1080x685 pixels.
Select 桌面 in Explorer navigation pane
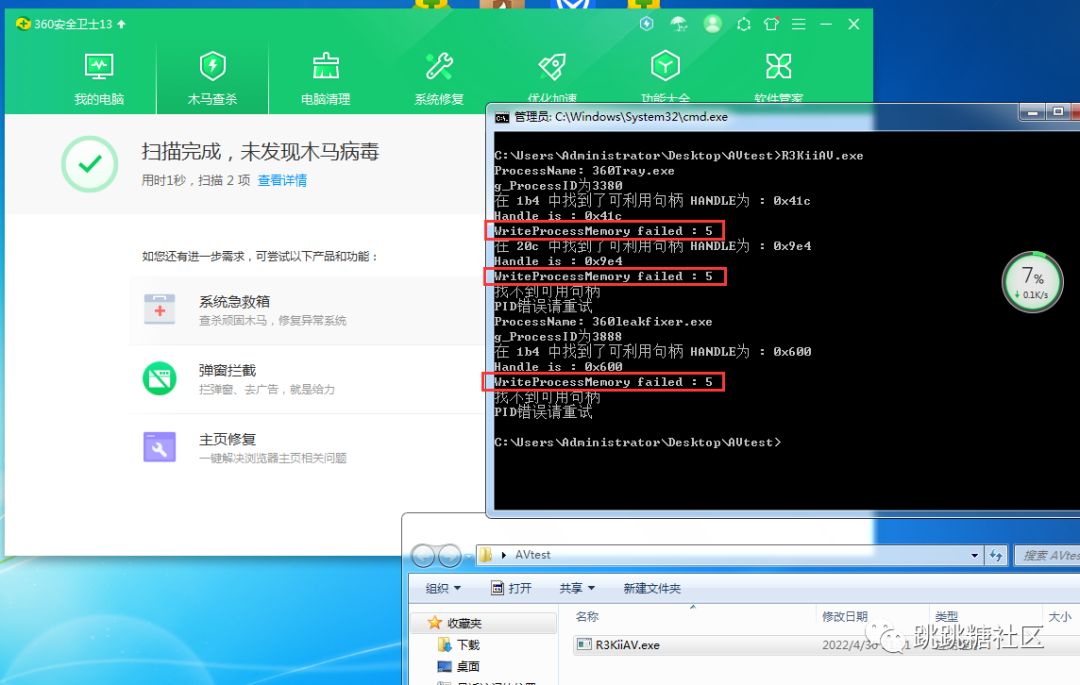(468, 666)
